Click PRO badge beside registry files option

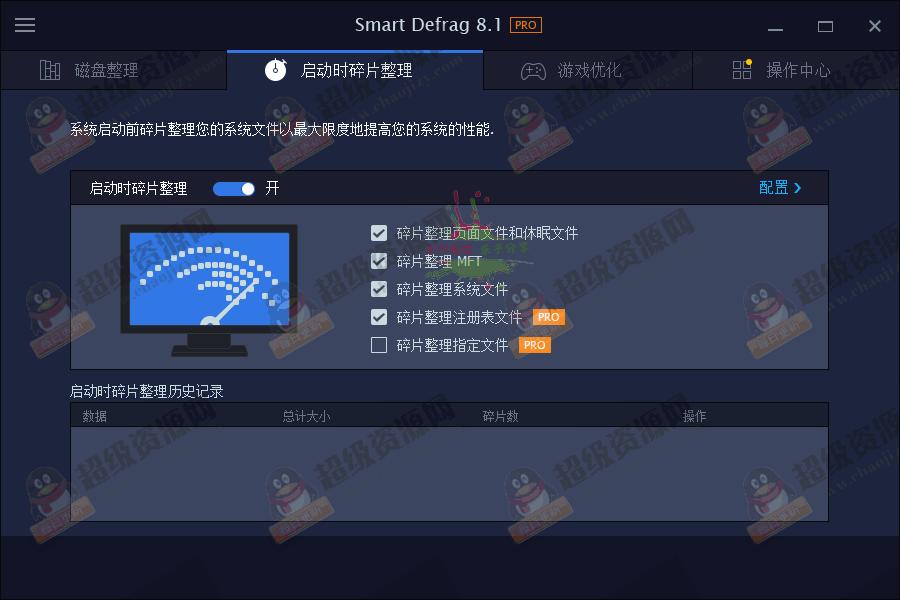549,317
